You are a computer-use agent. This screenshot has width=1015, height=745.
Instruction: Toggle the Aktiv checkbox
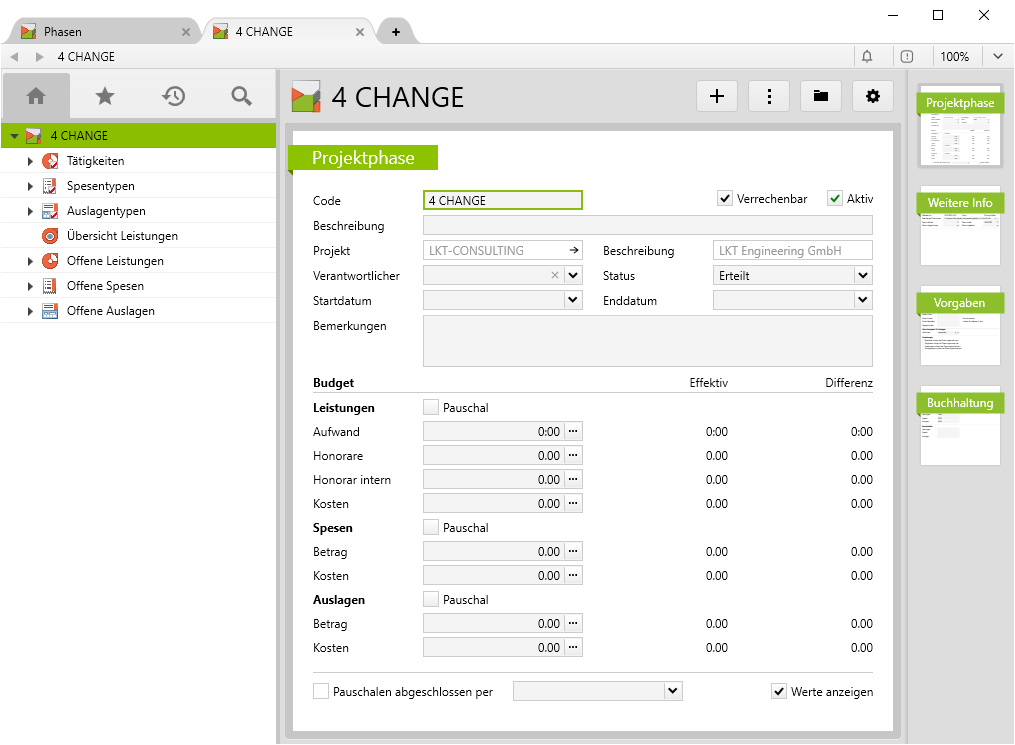pyautogui.click(x=835, y=199)
